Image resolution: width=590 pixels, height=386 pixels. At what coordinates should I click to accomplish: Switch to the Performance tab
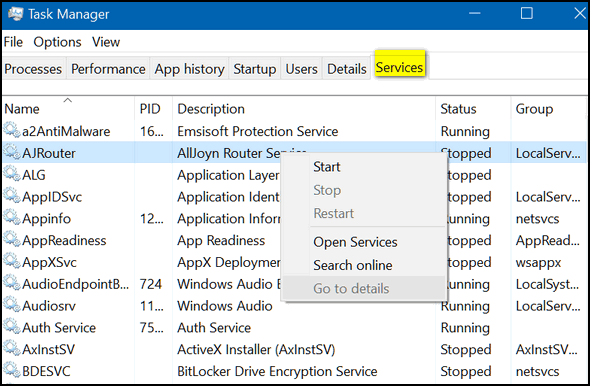(108, 69)
